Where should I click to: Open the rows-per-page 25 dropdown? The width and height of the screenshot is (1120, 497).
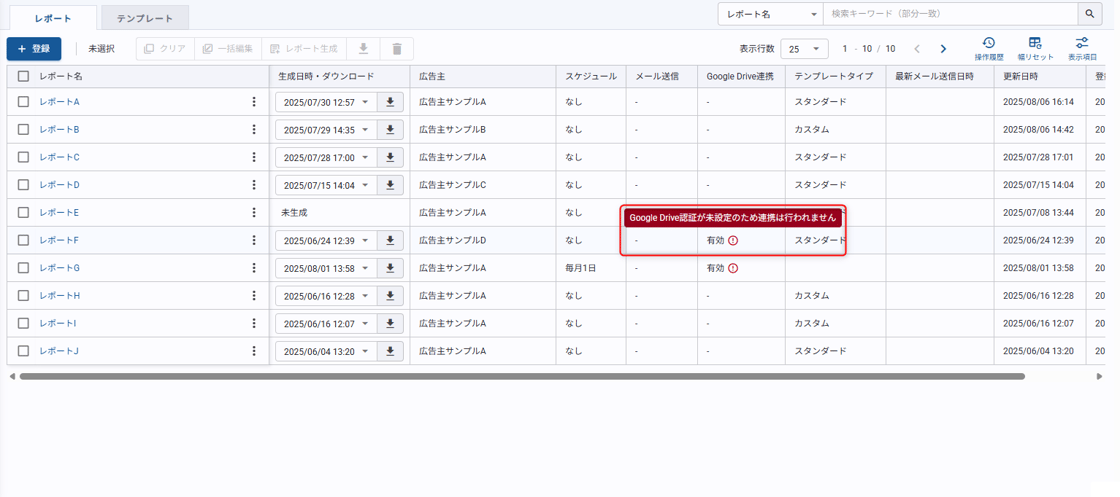(804, 49)
